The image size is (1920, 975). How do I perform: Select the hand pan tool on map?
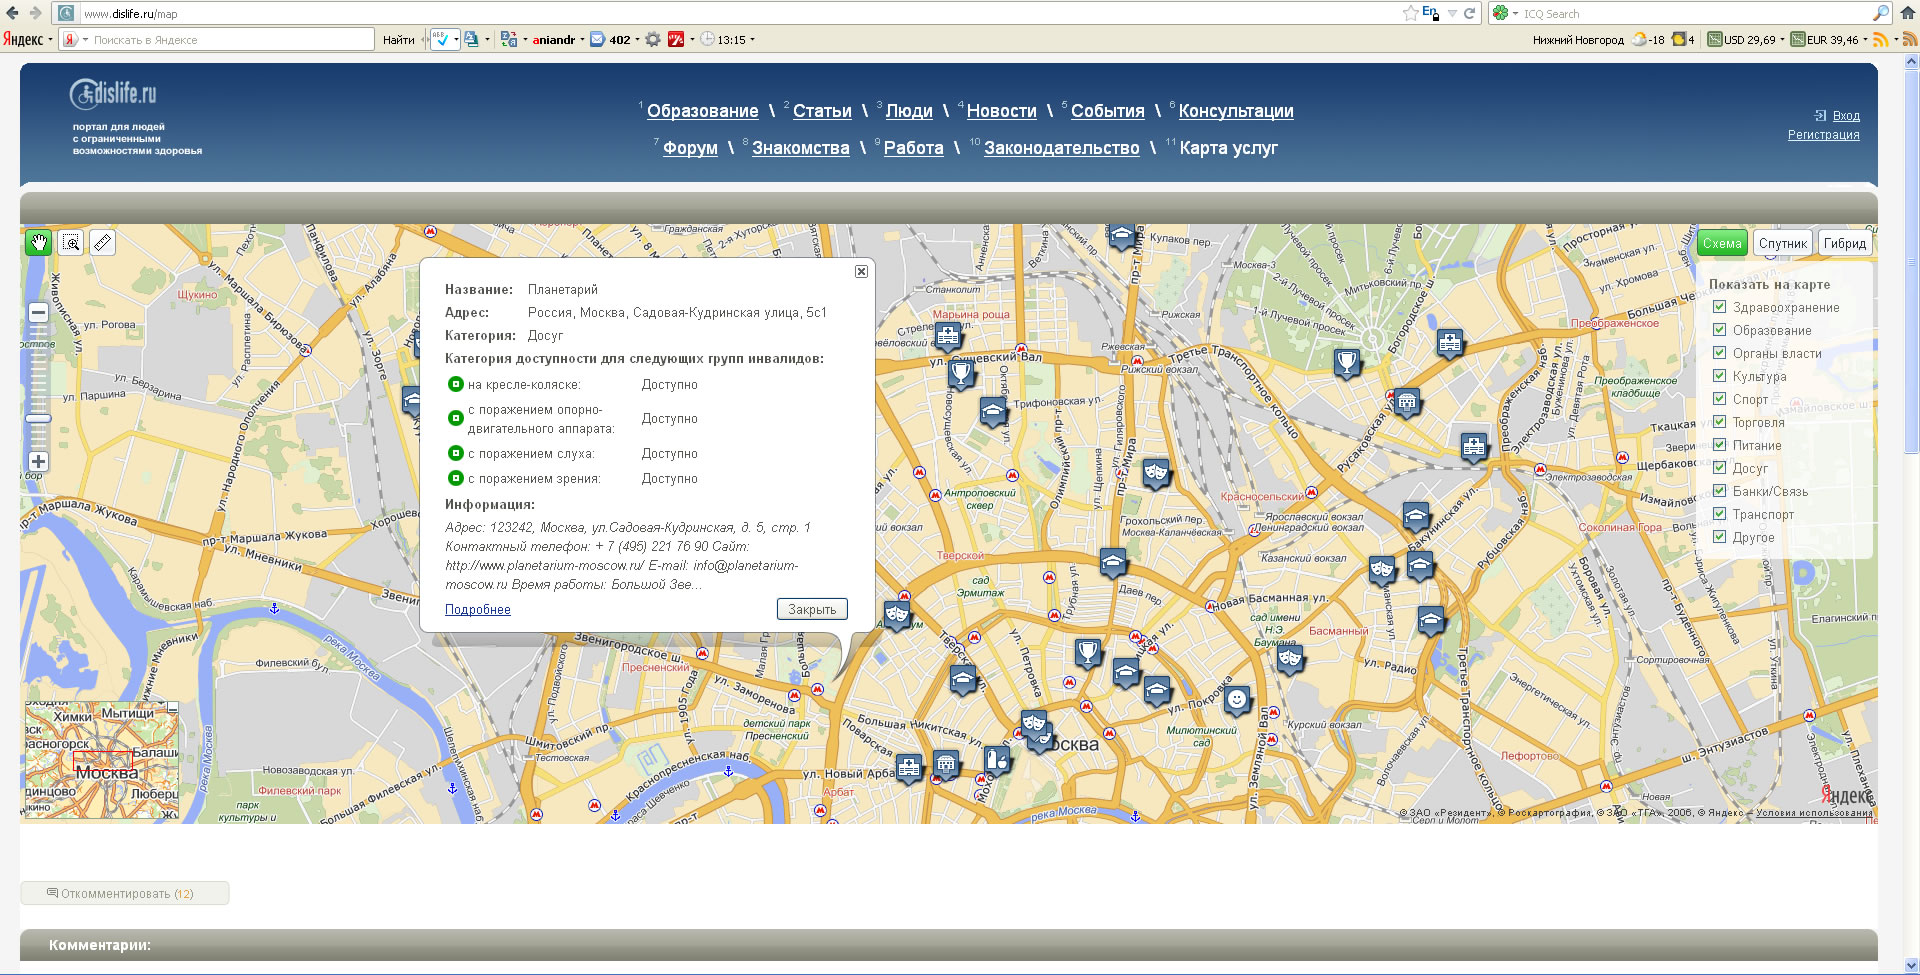coord(38,243)
